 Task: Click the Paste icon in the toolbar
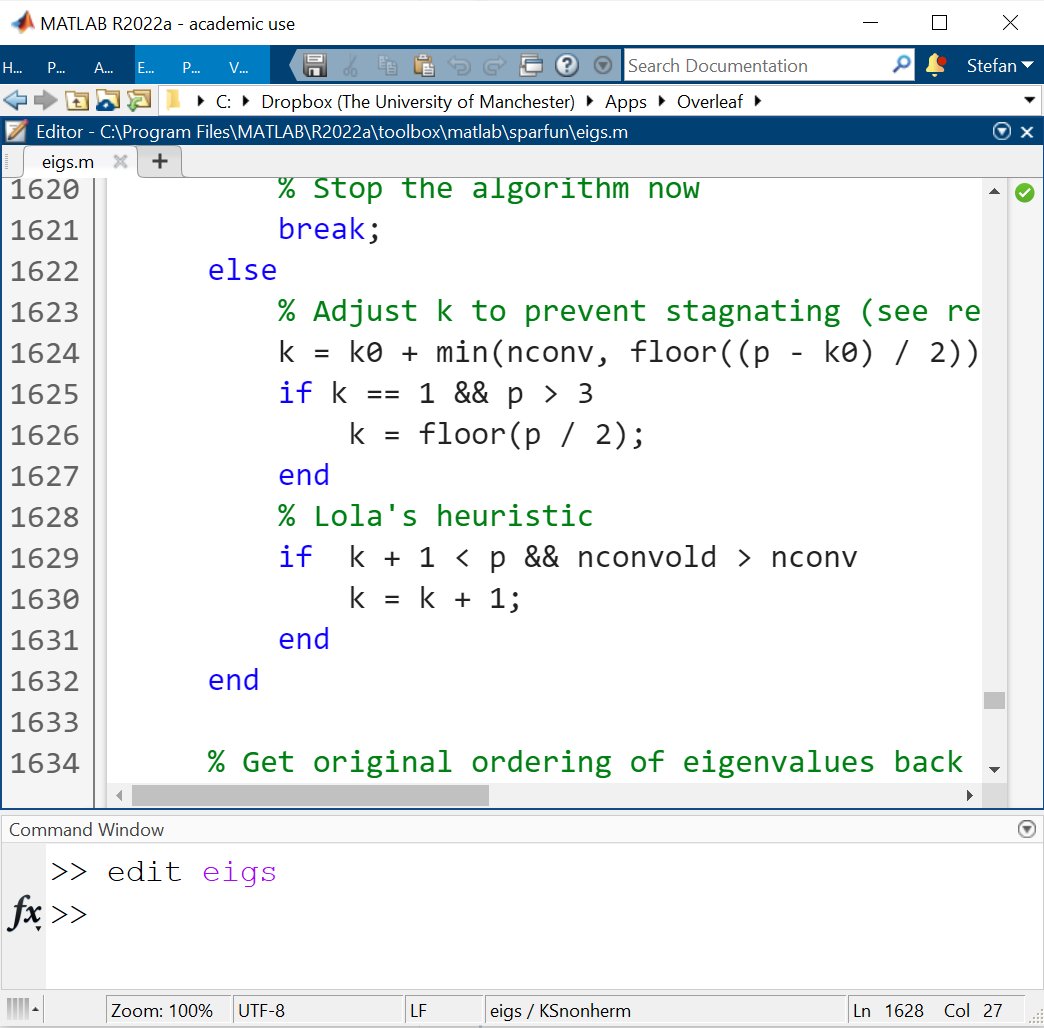(x=426, y=65)
